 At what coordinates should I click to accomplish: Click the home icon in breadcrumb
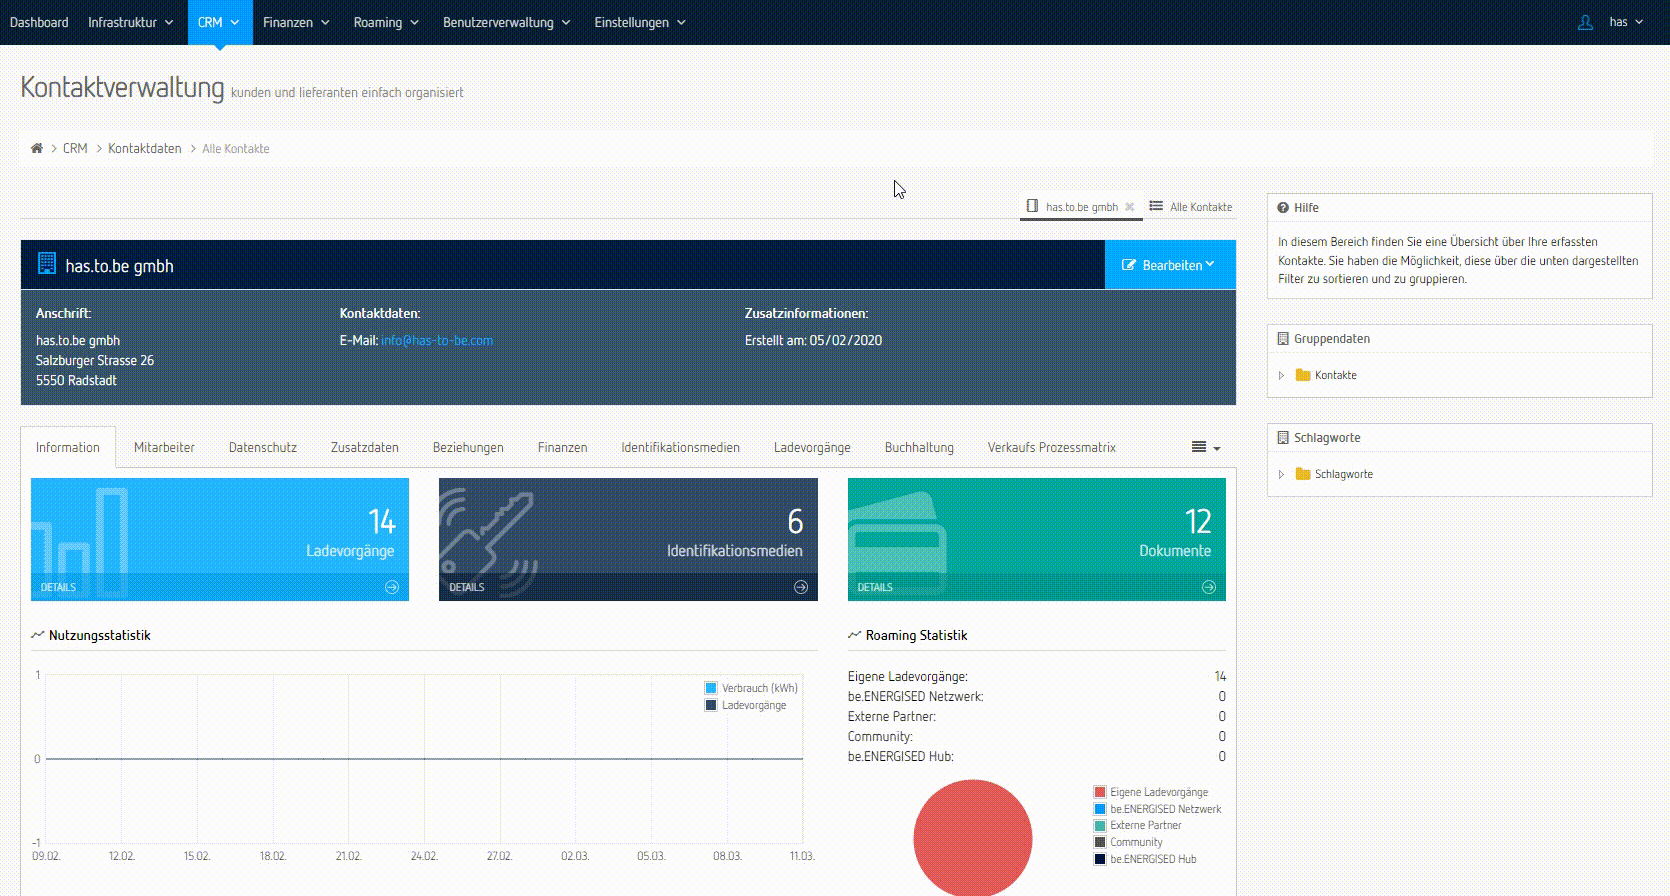pyautogui.click(x=37, y=148)
